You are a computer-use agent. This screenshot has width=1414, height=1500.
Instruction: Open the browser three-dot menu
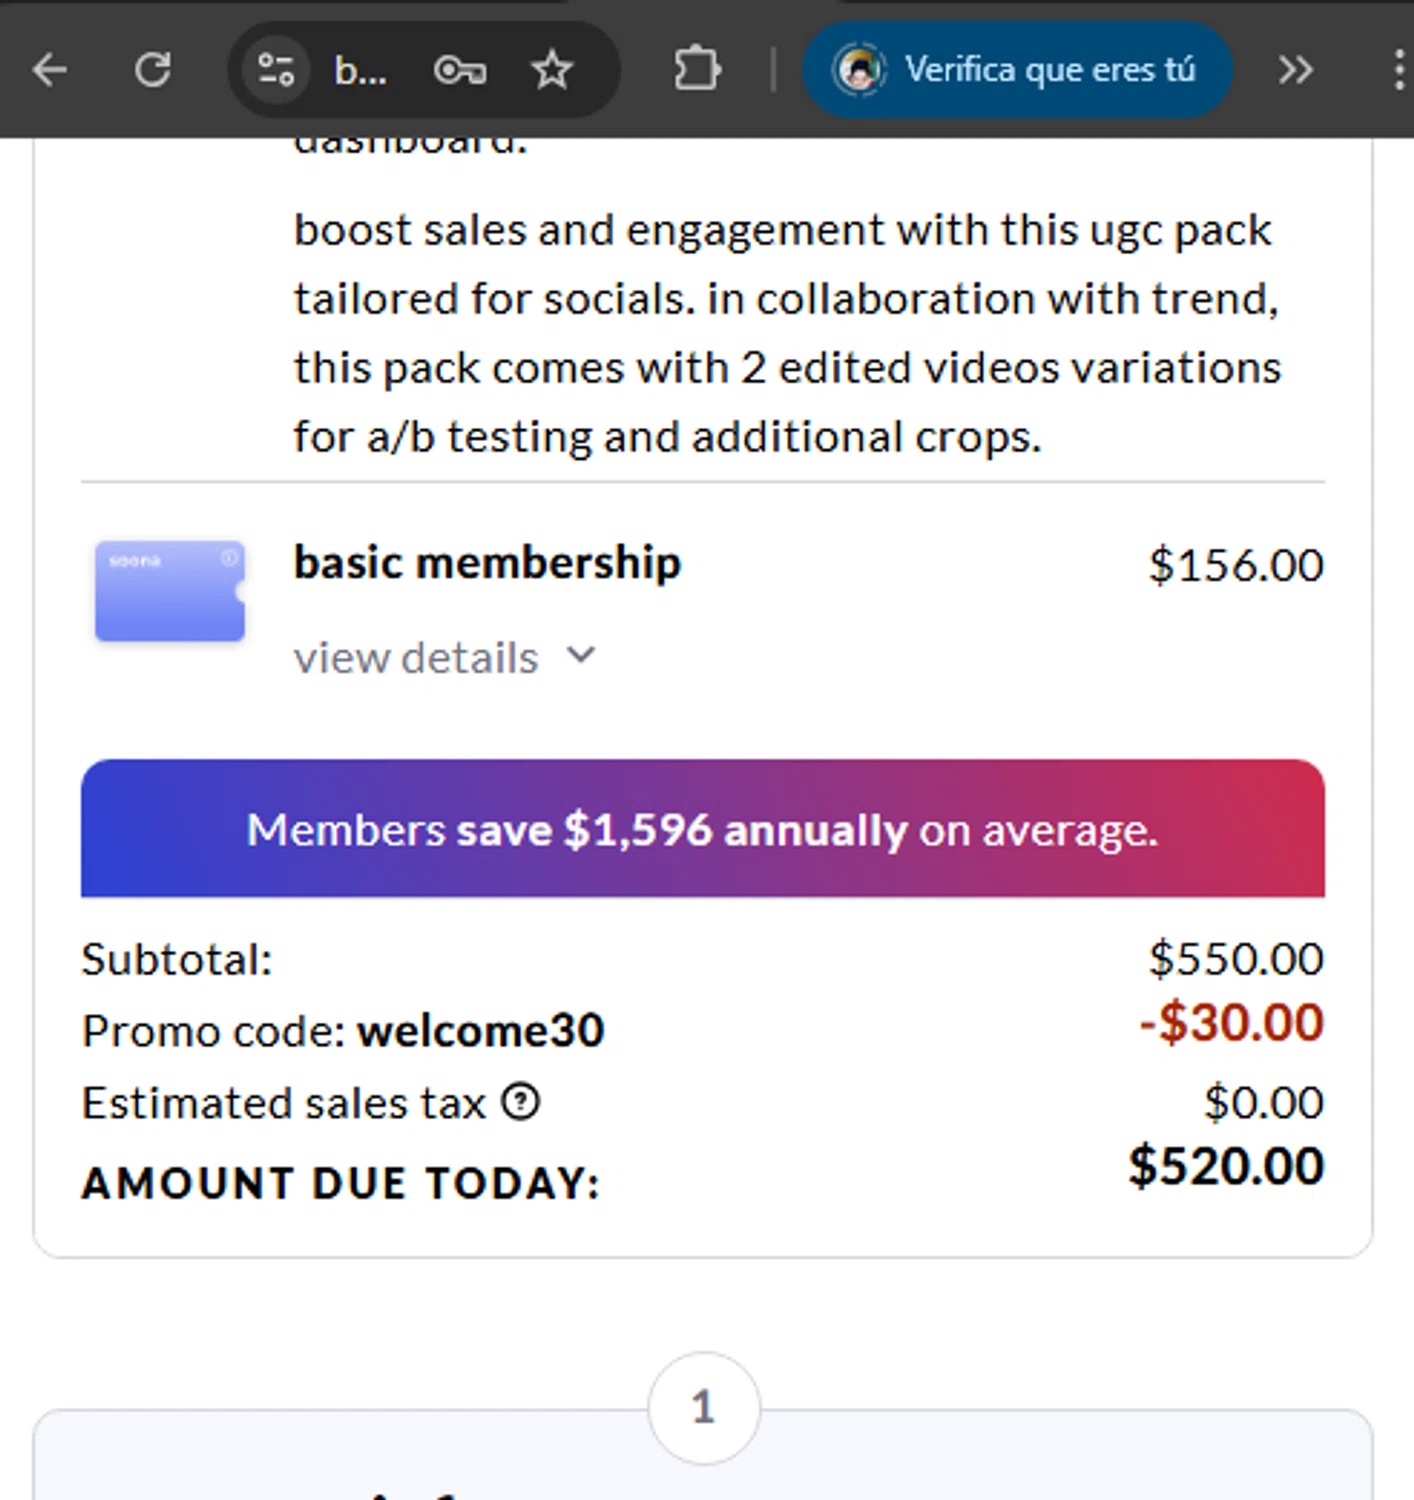tap(1398, 70)
